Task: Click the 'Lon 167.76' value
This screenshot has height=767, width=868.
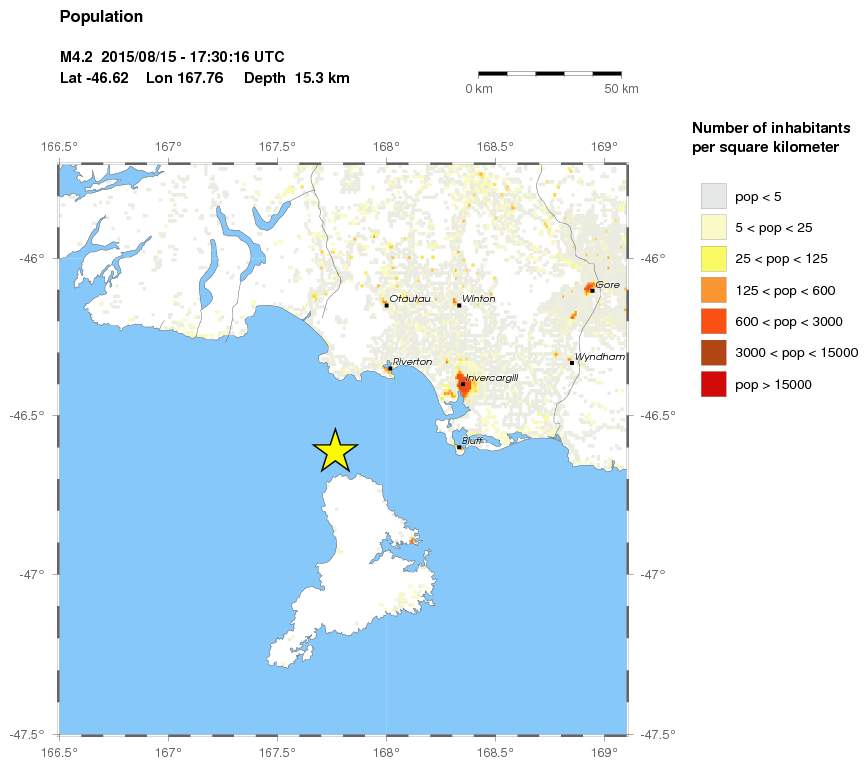Action: (x=185, y=78)
